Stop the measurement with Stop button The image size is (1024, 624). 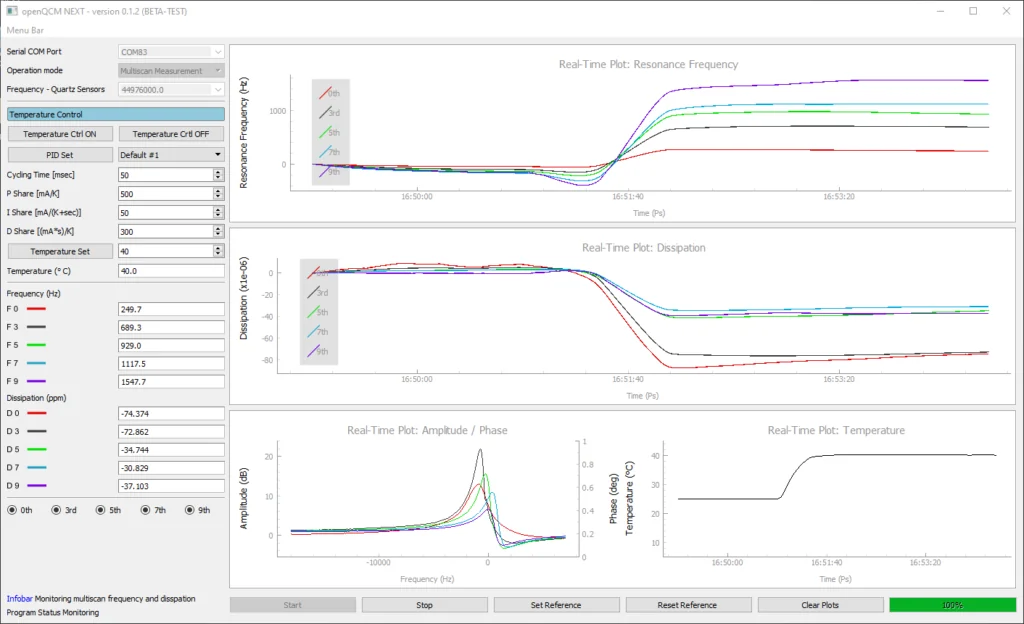pos(424,605)
